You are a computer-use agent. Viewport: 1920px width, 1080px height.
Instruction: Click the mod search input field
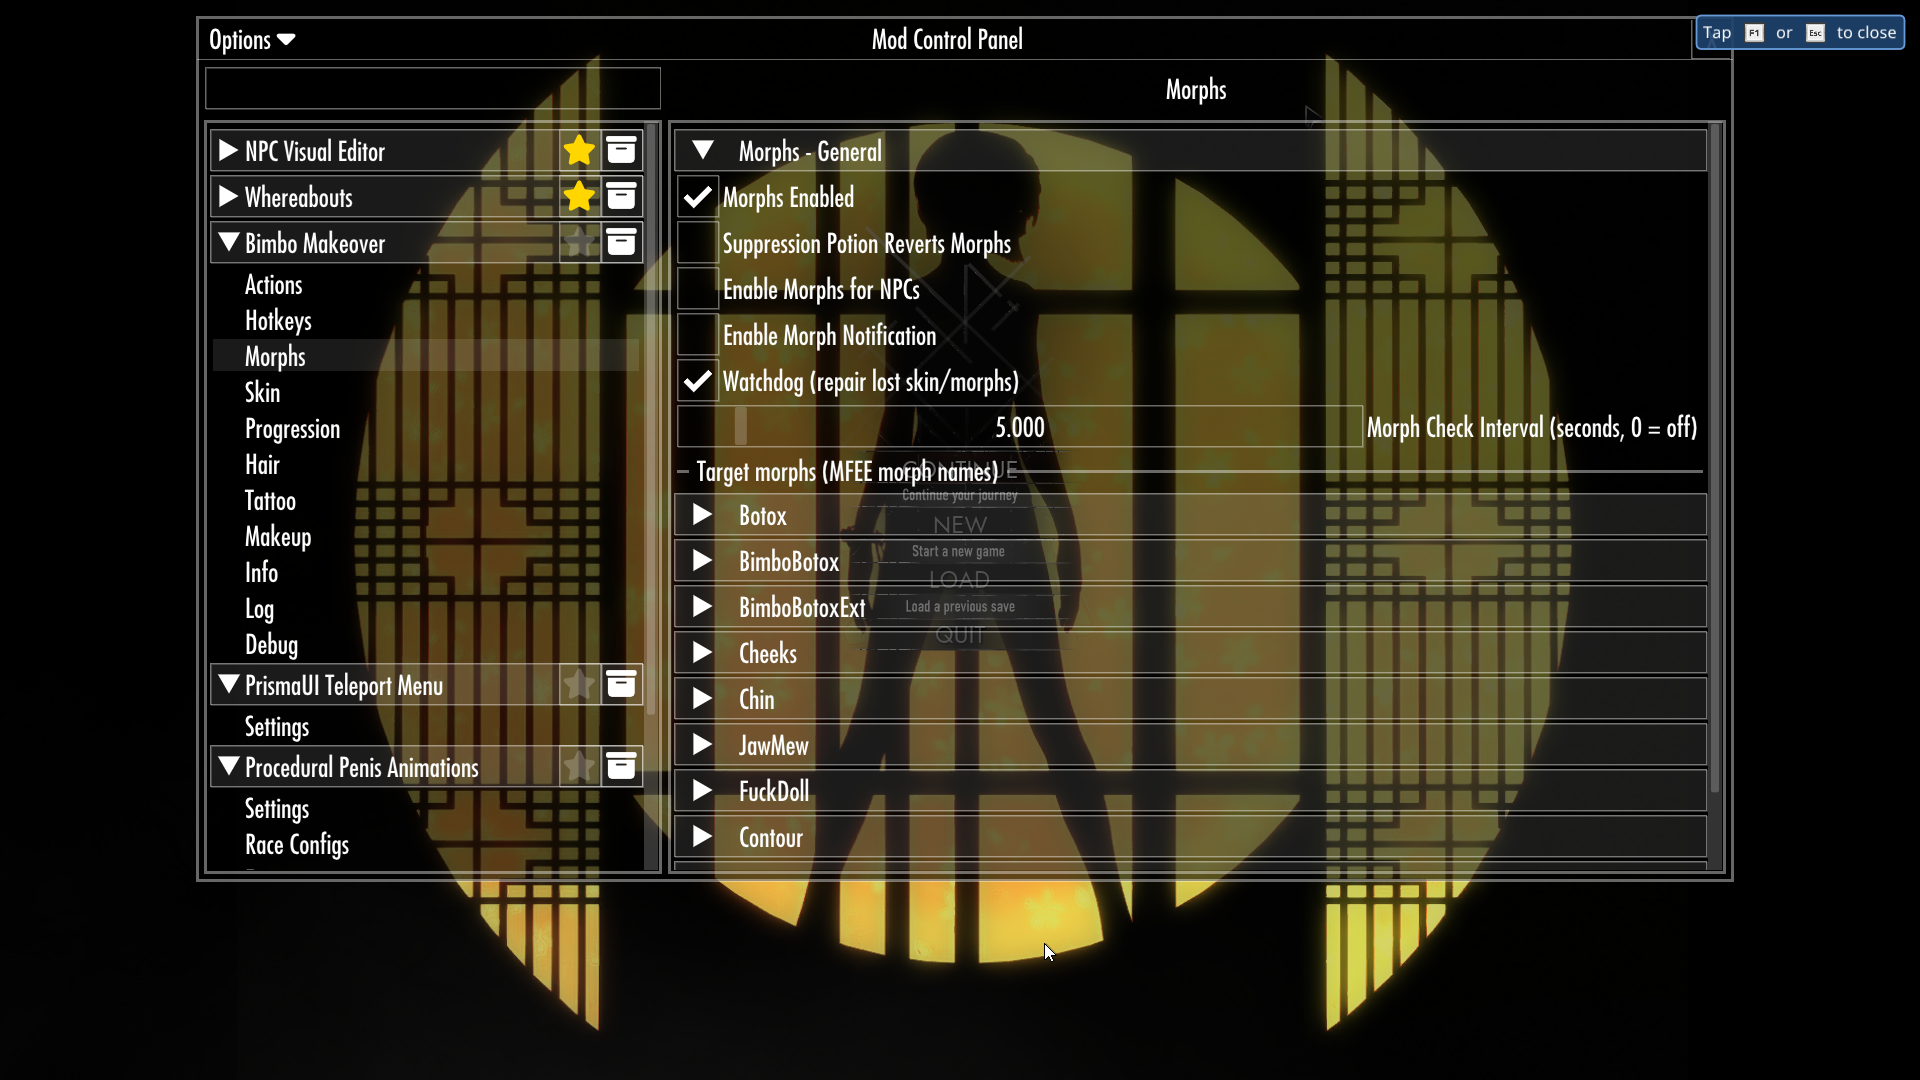click(433, 88)
